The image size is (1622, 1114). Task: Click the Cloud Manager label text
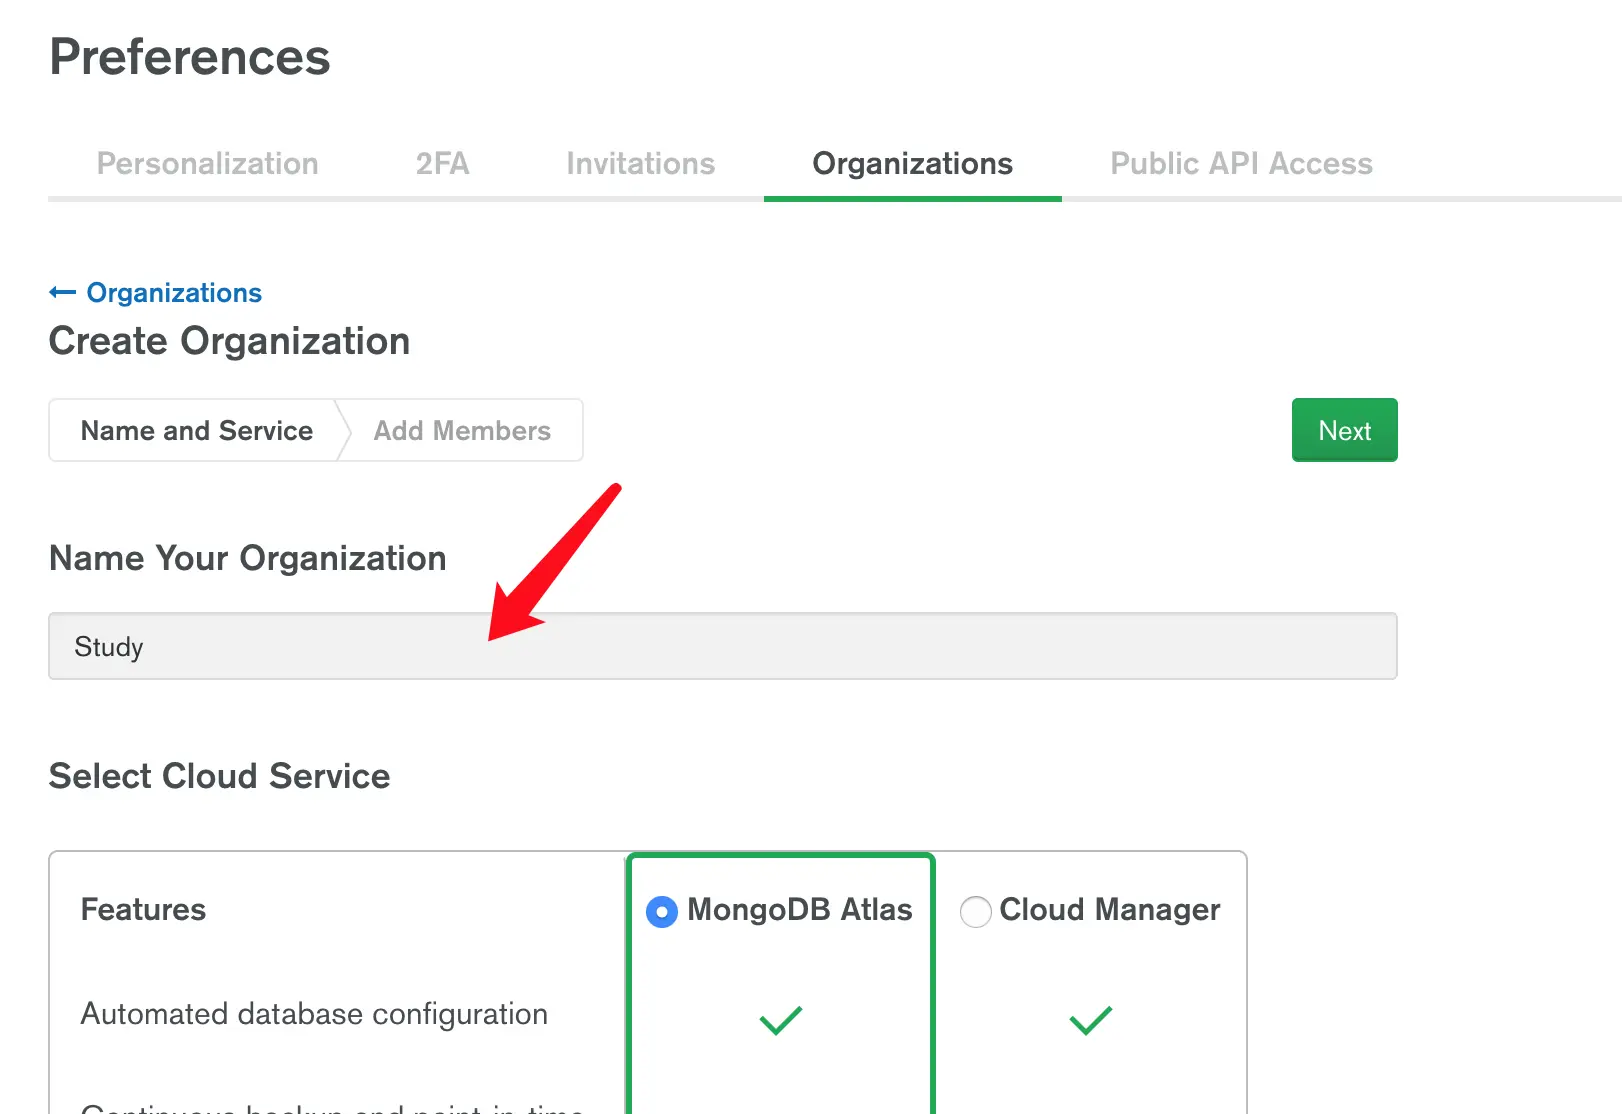[1109, 909]
